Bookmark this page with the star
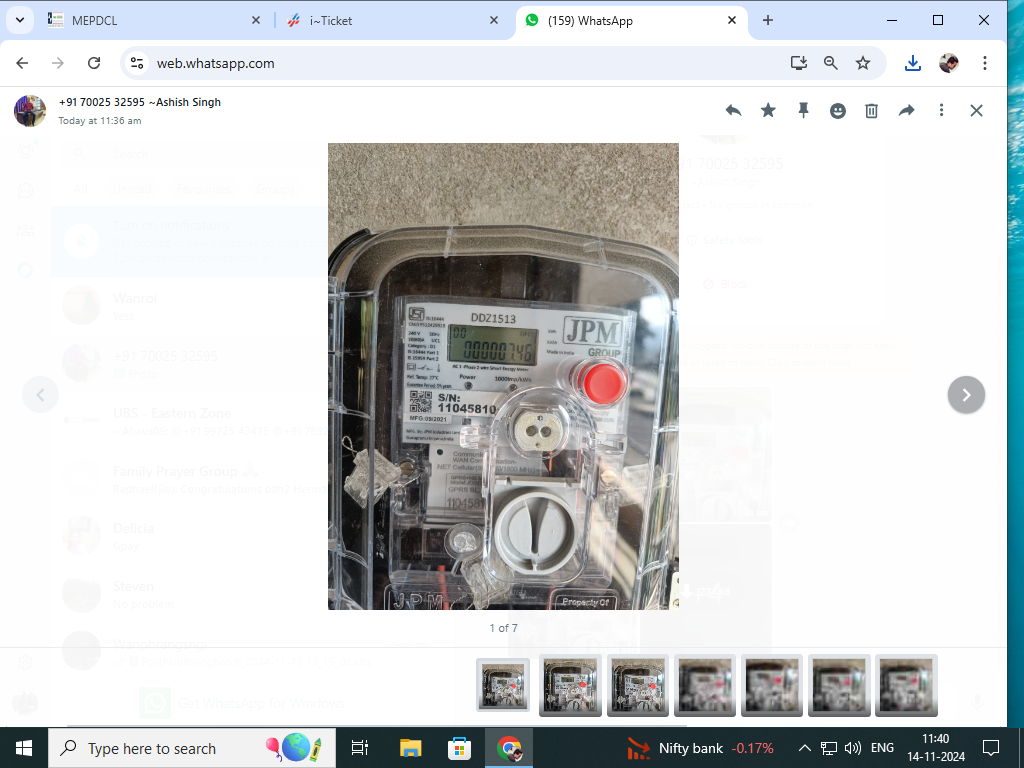This screenshot has height=768, width=1024. (863, 63)
